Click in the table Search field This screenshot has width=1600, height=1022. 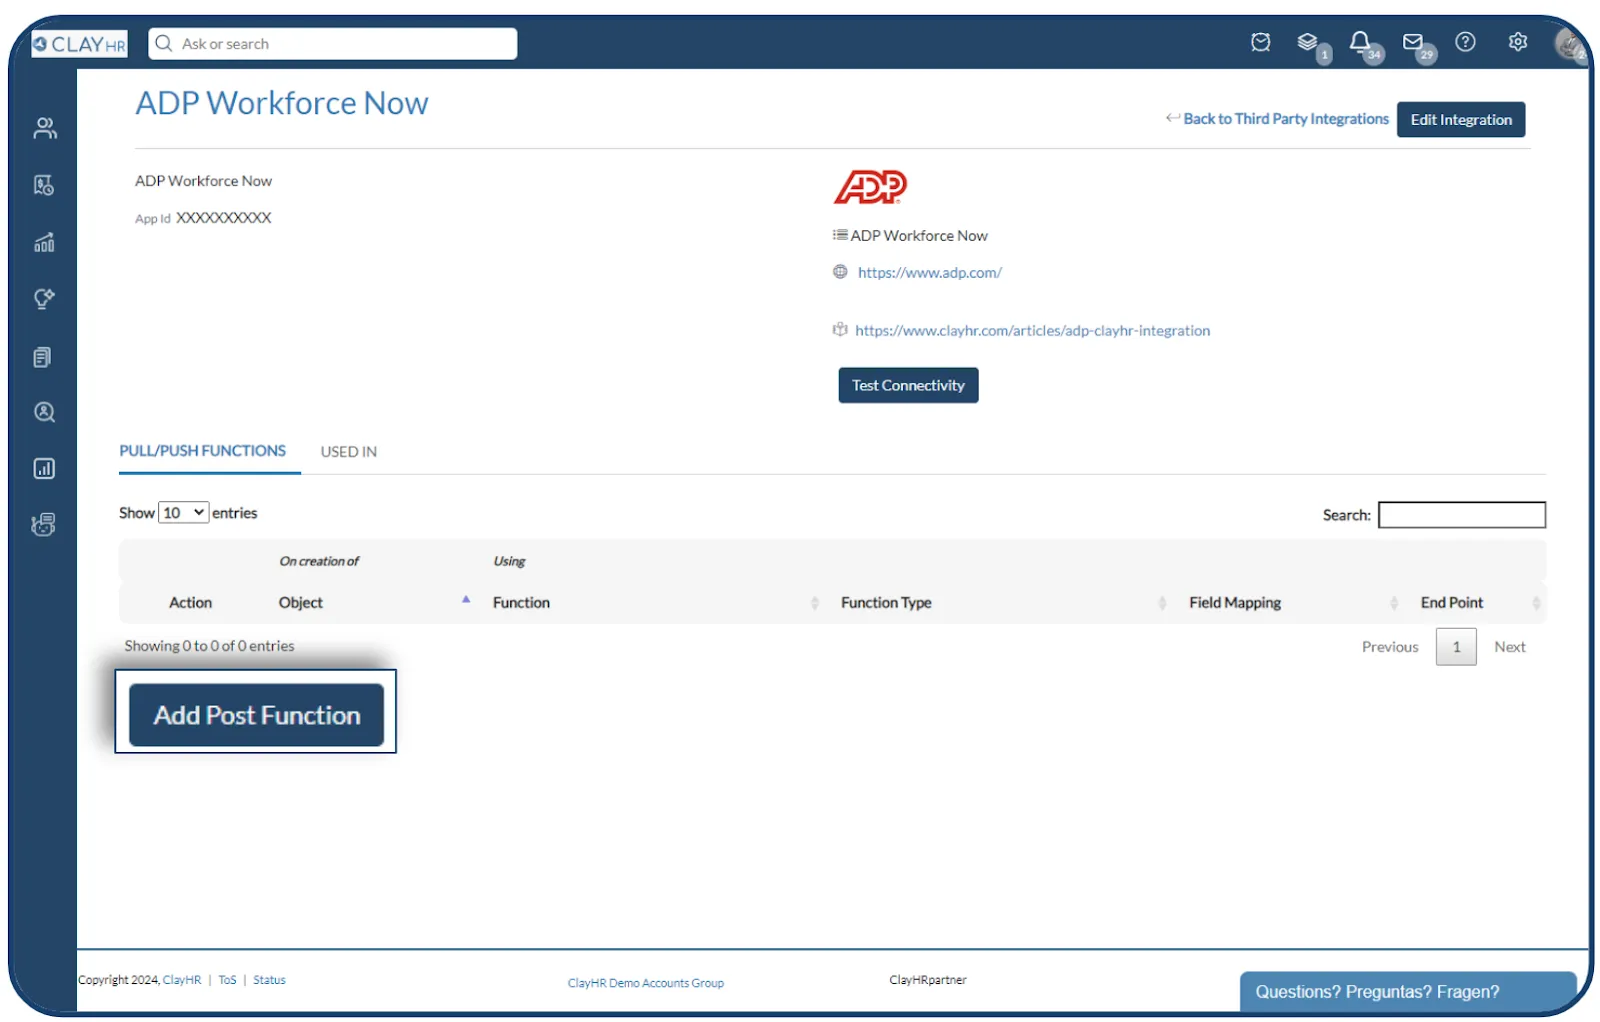[1461, 515]
